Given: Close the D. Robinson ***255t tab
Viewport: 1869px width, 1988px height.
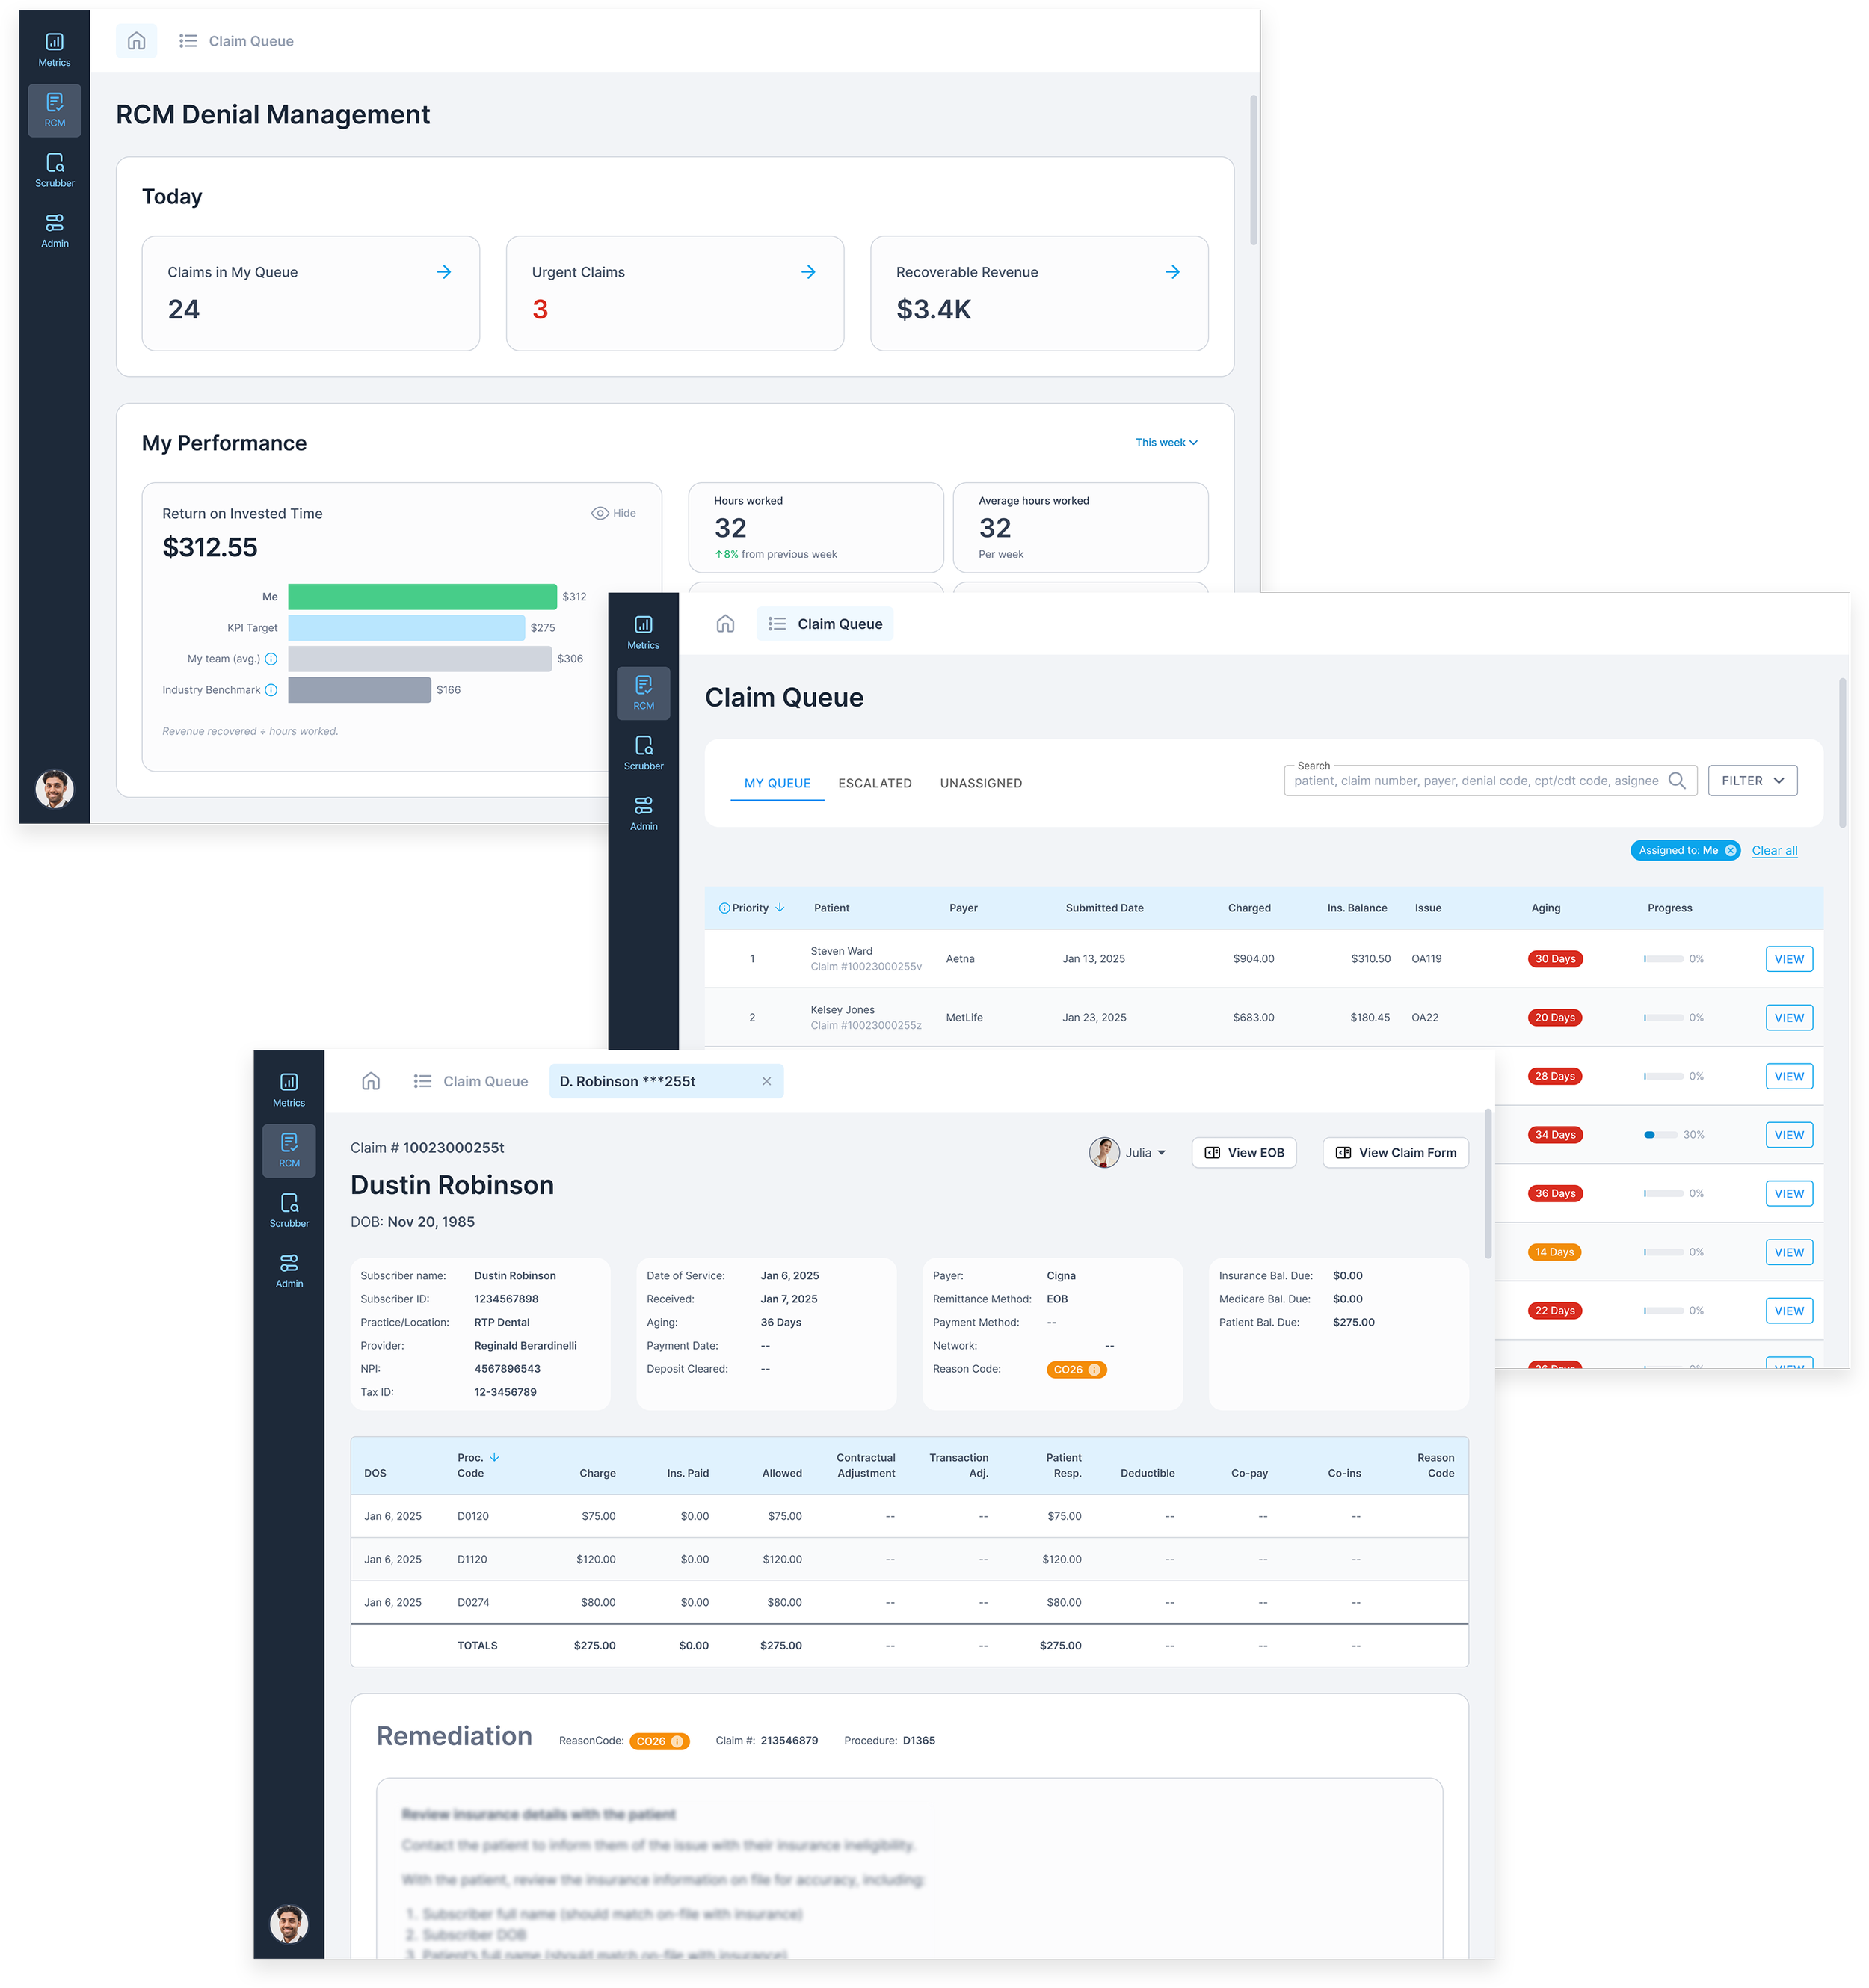Looking at the screenshot, I should click(766, 1081).
